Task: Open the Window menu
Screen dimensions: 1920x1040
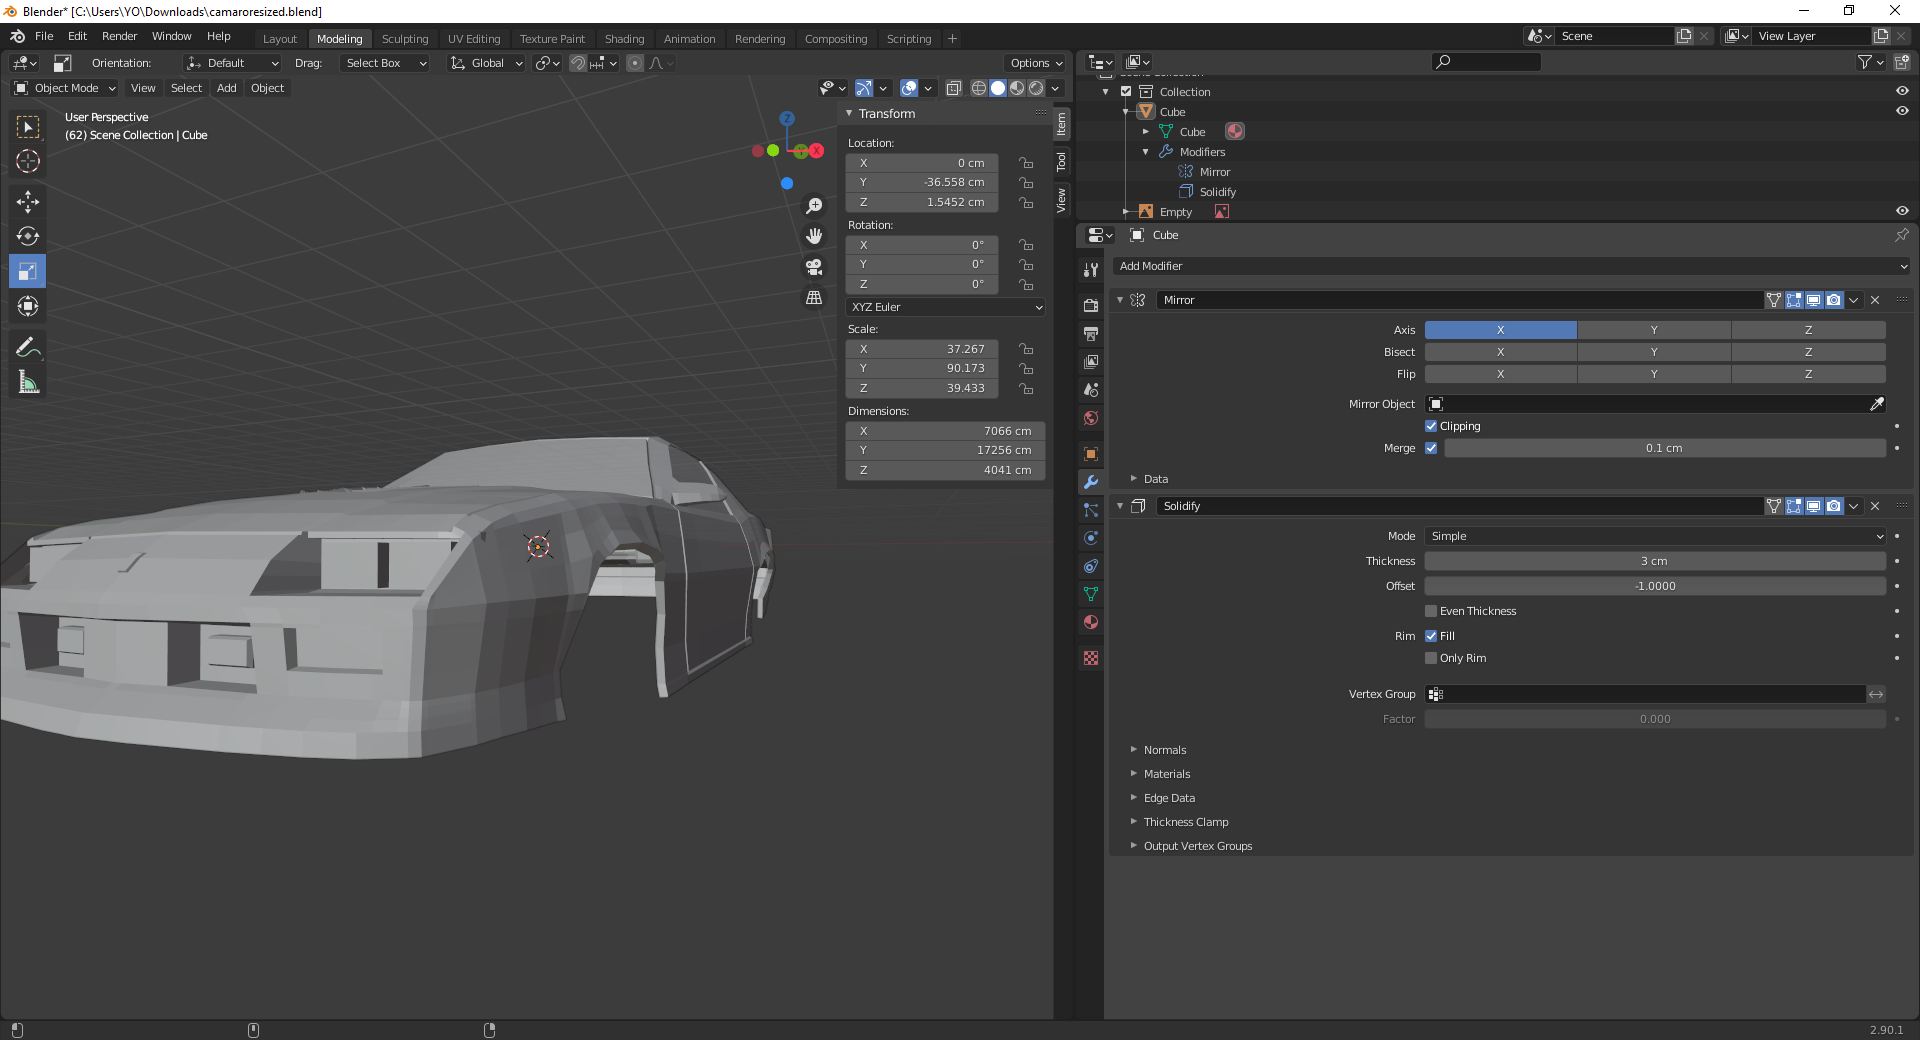Action: point(171,36)
